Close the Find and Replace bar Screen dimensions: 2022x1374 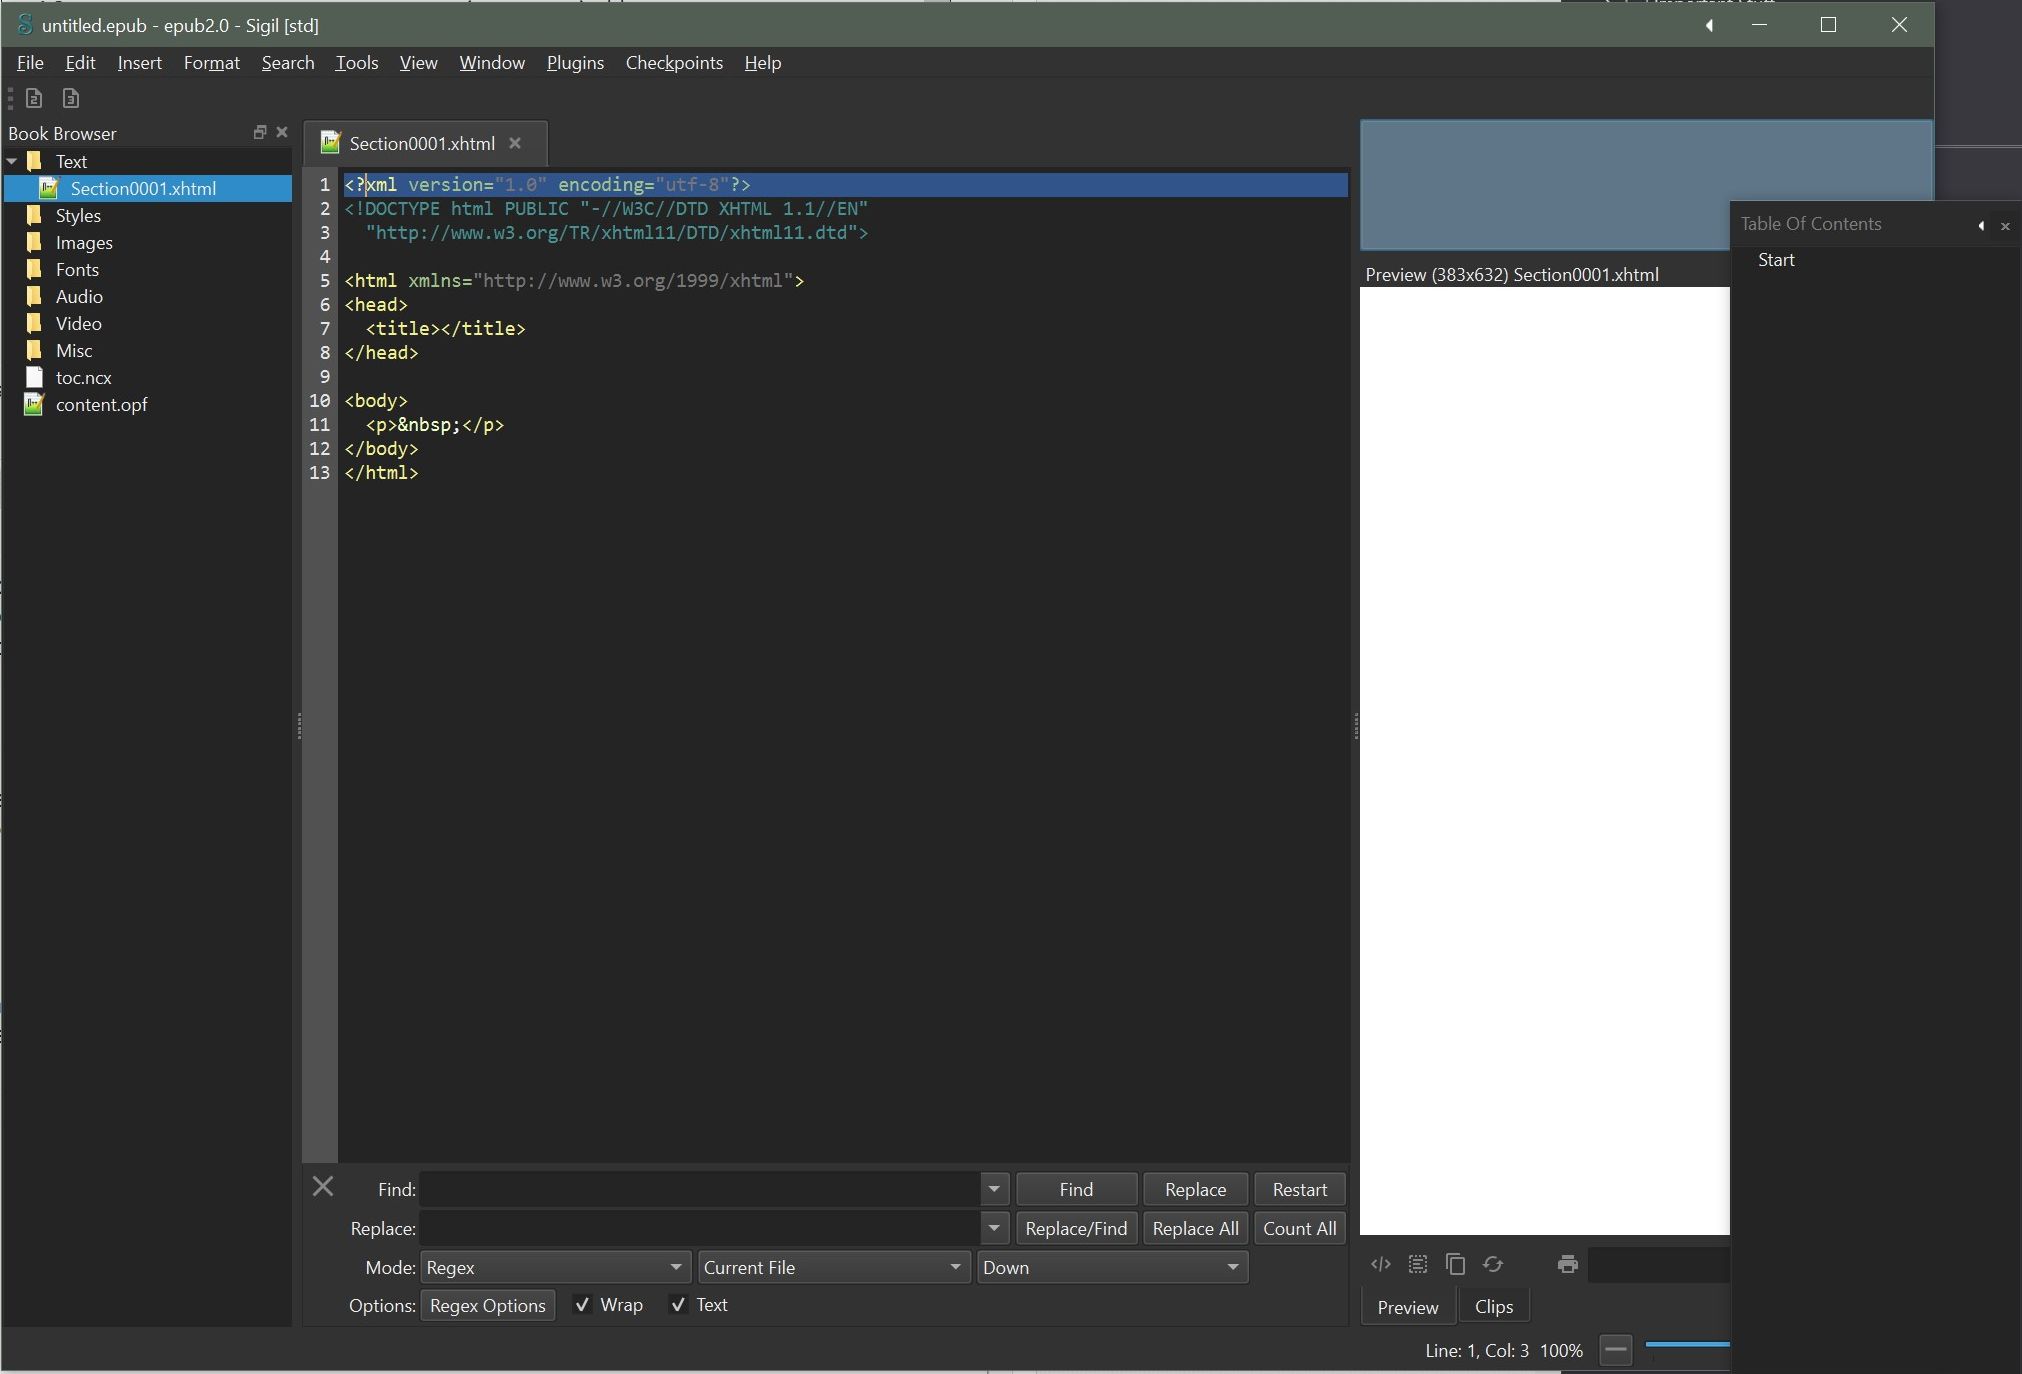pyautogui.click(x=323, y=1187)
